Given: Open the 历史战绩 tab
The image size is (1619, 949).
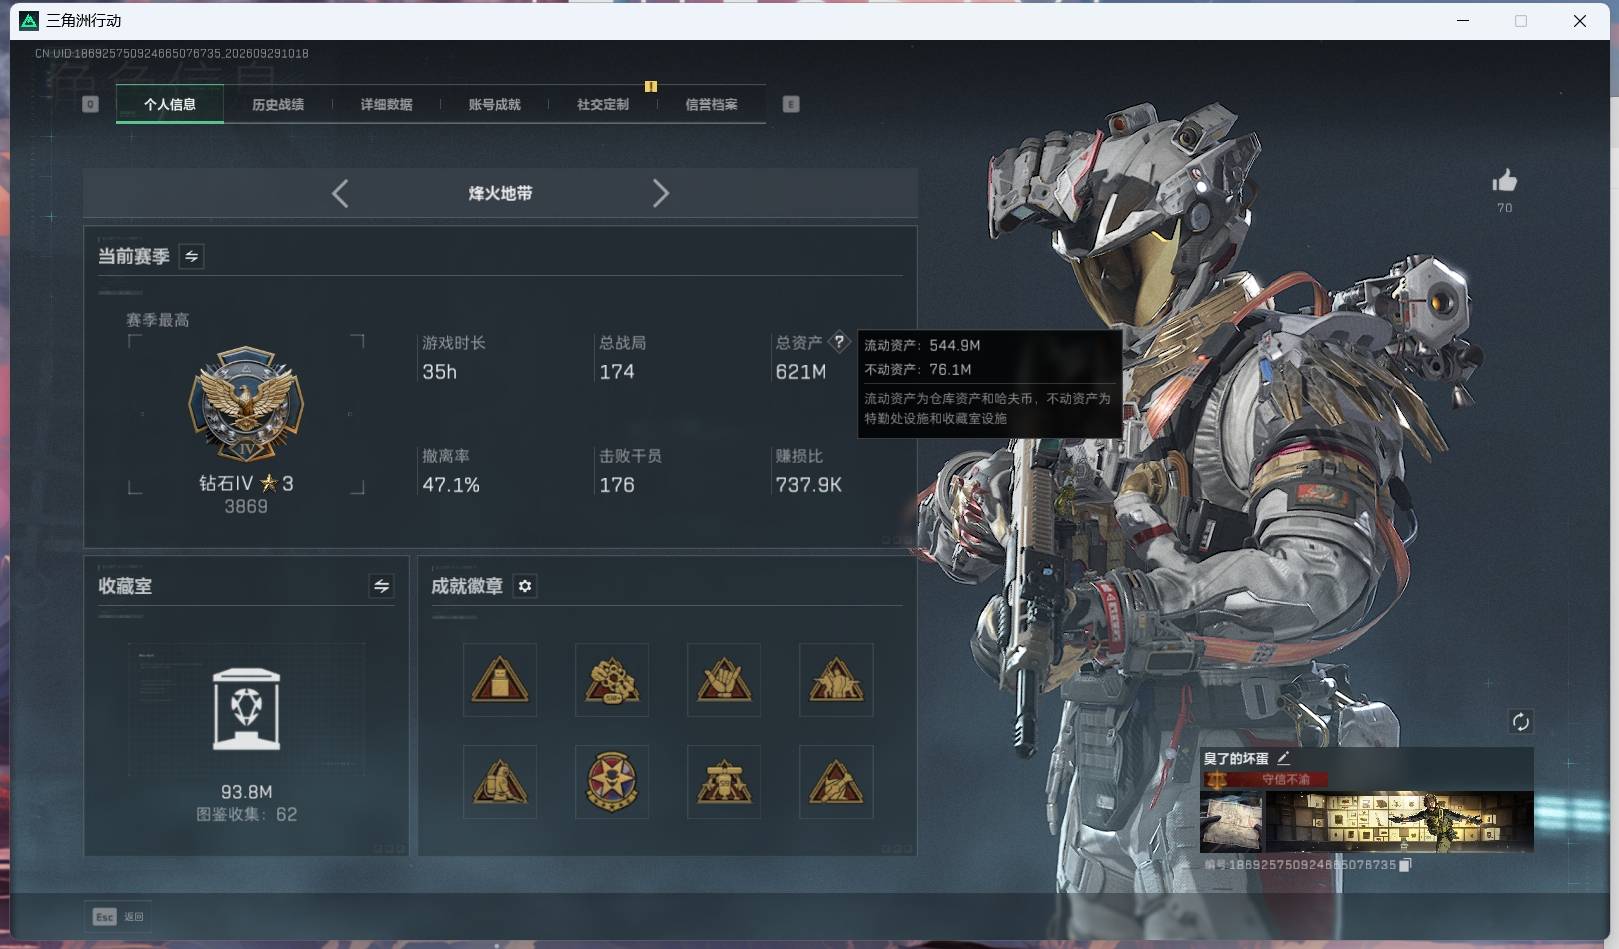Looking at the screenshot, I should 278,104.
